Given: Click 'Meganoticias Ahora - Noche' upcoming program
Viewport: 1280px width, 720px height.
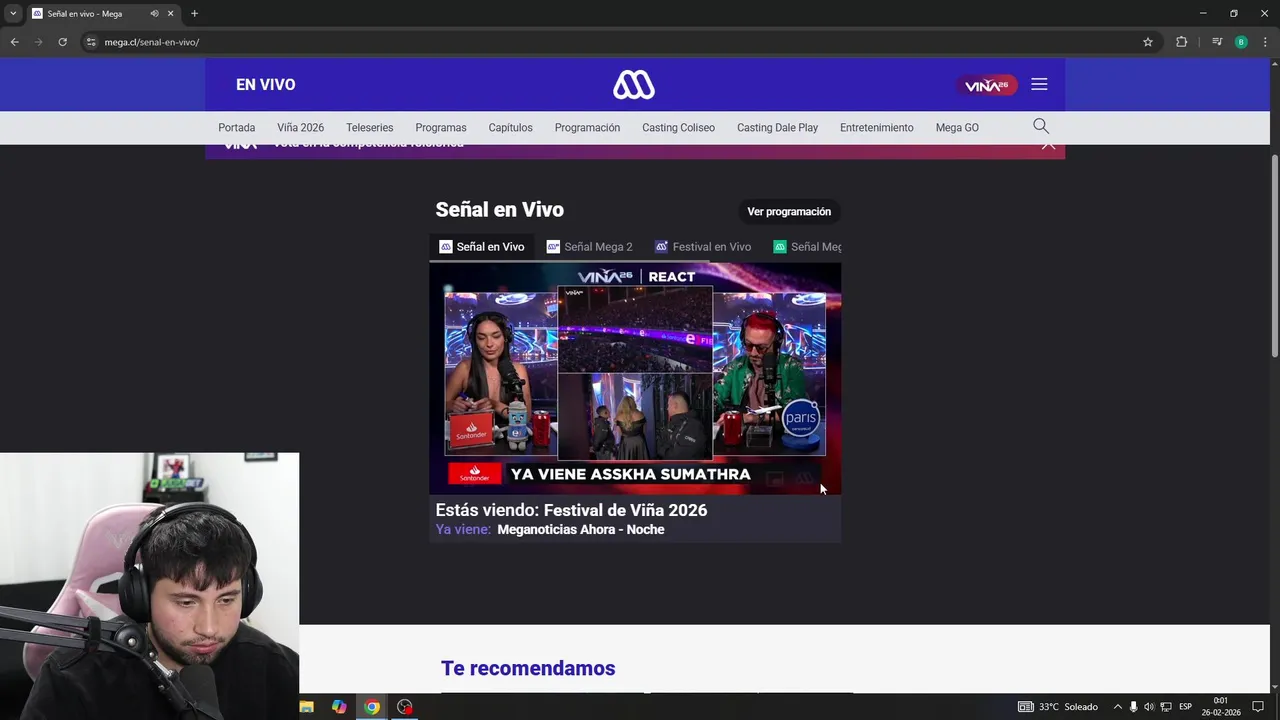Looking at the screenshot, I should pos(580,530).
